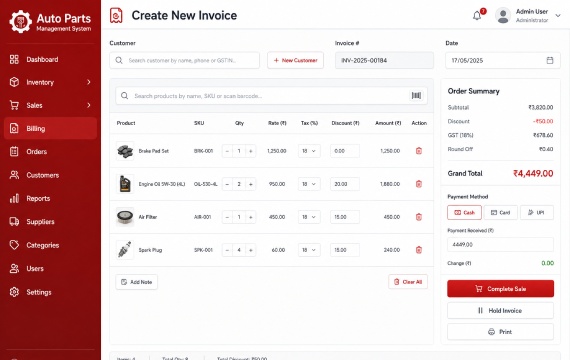Screen dimensions: 570x360
Task: Expand the Inventory submenu chevron
Action: point(89,82)
